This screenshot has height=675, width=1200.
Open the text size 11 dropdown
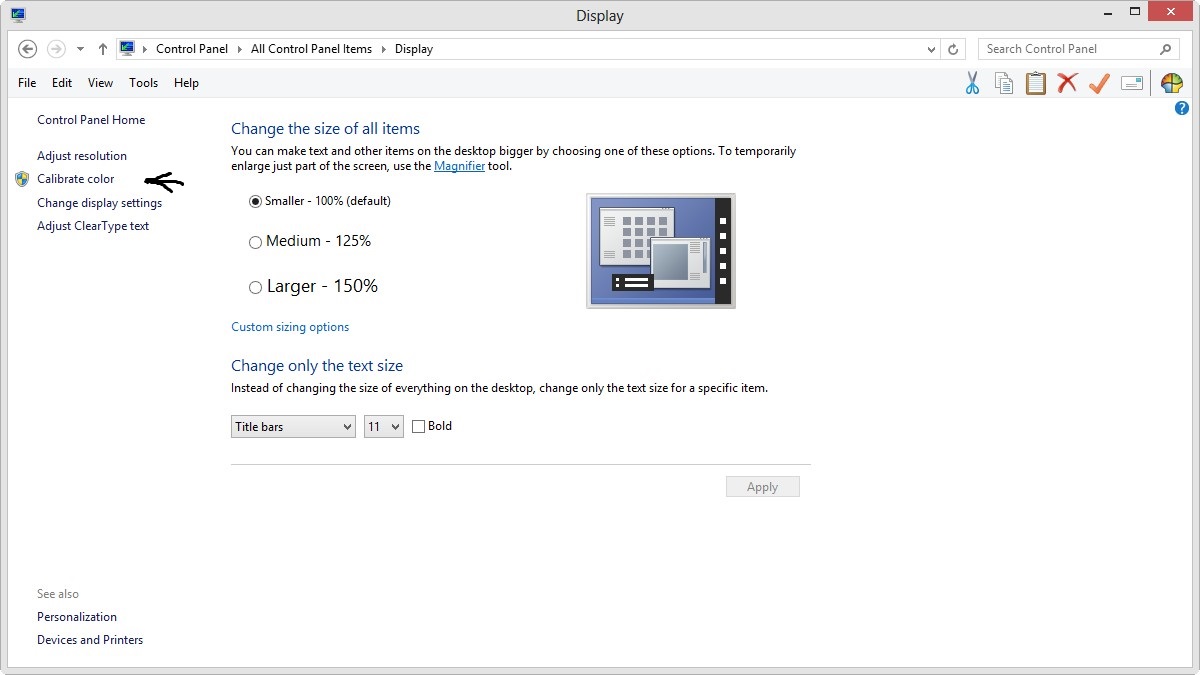(x=384, y=427)
